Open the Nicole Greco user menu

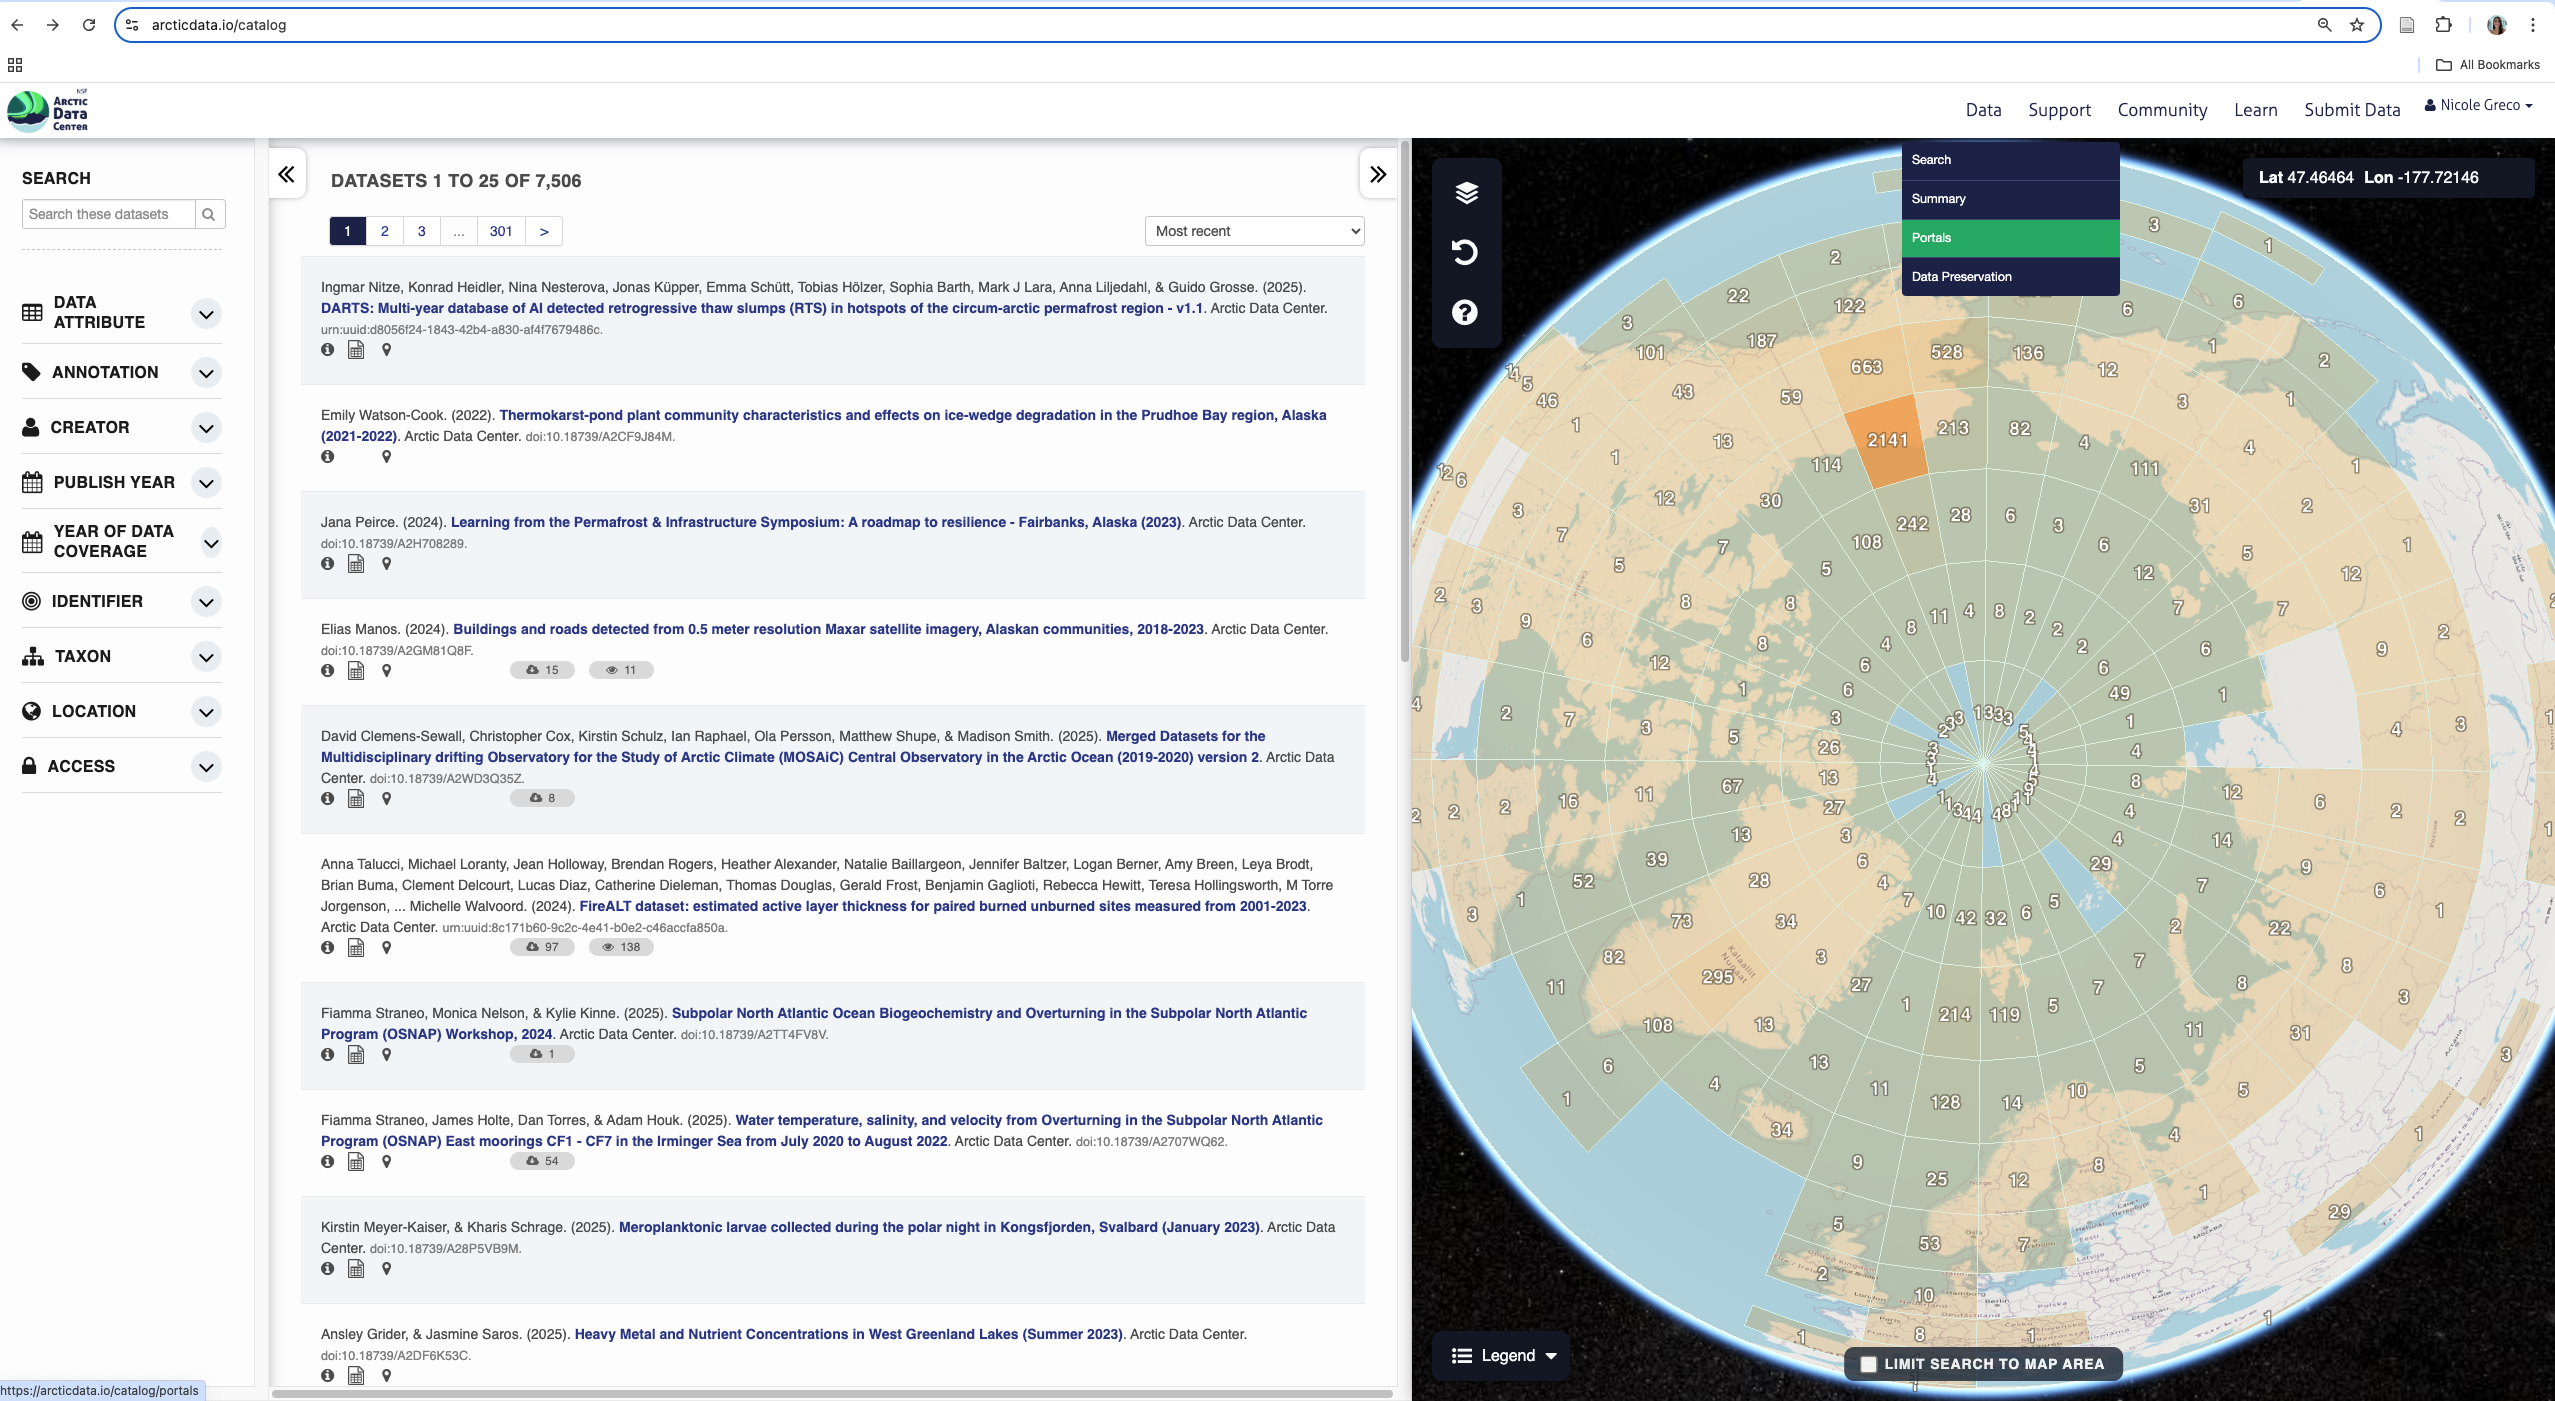[2479, 105]
